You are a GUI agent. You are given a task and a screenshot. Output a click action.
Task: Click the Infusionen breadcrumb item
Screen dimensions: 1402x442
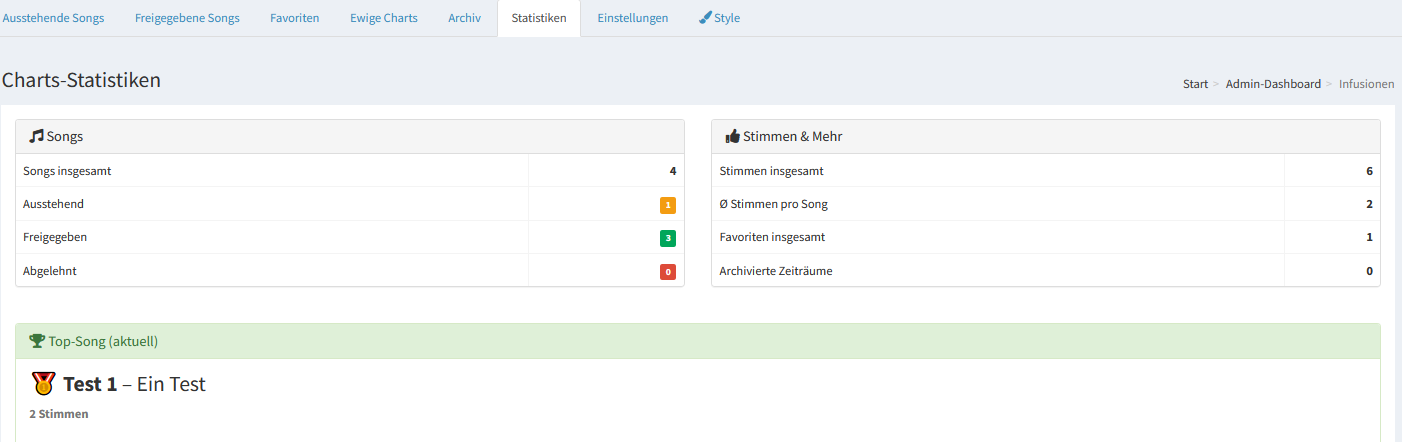(x=1366, y=84)
